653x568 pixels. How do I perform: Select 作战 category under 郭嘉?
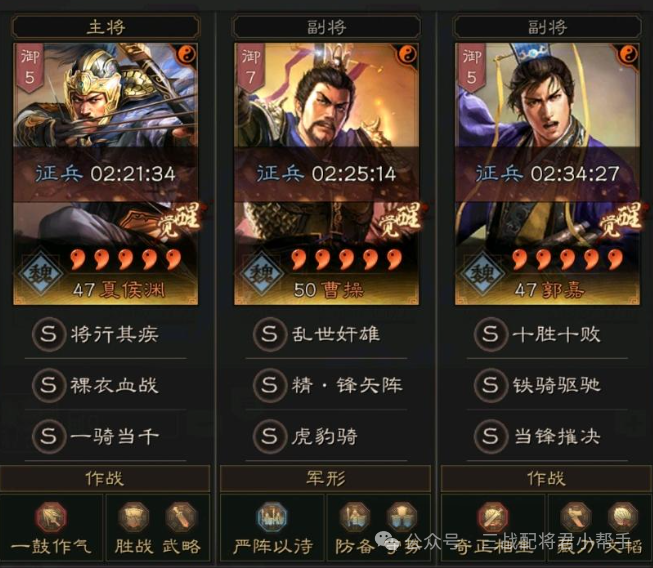click(x=546, y=478)
